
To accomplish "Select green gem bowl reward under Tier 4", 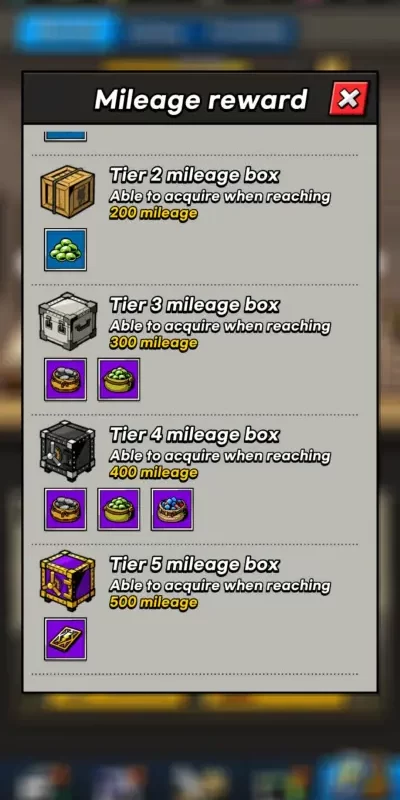I will click(x=119, y=509).
